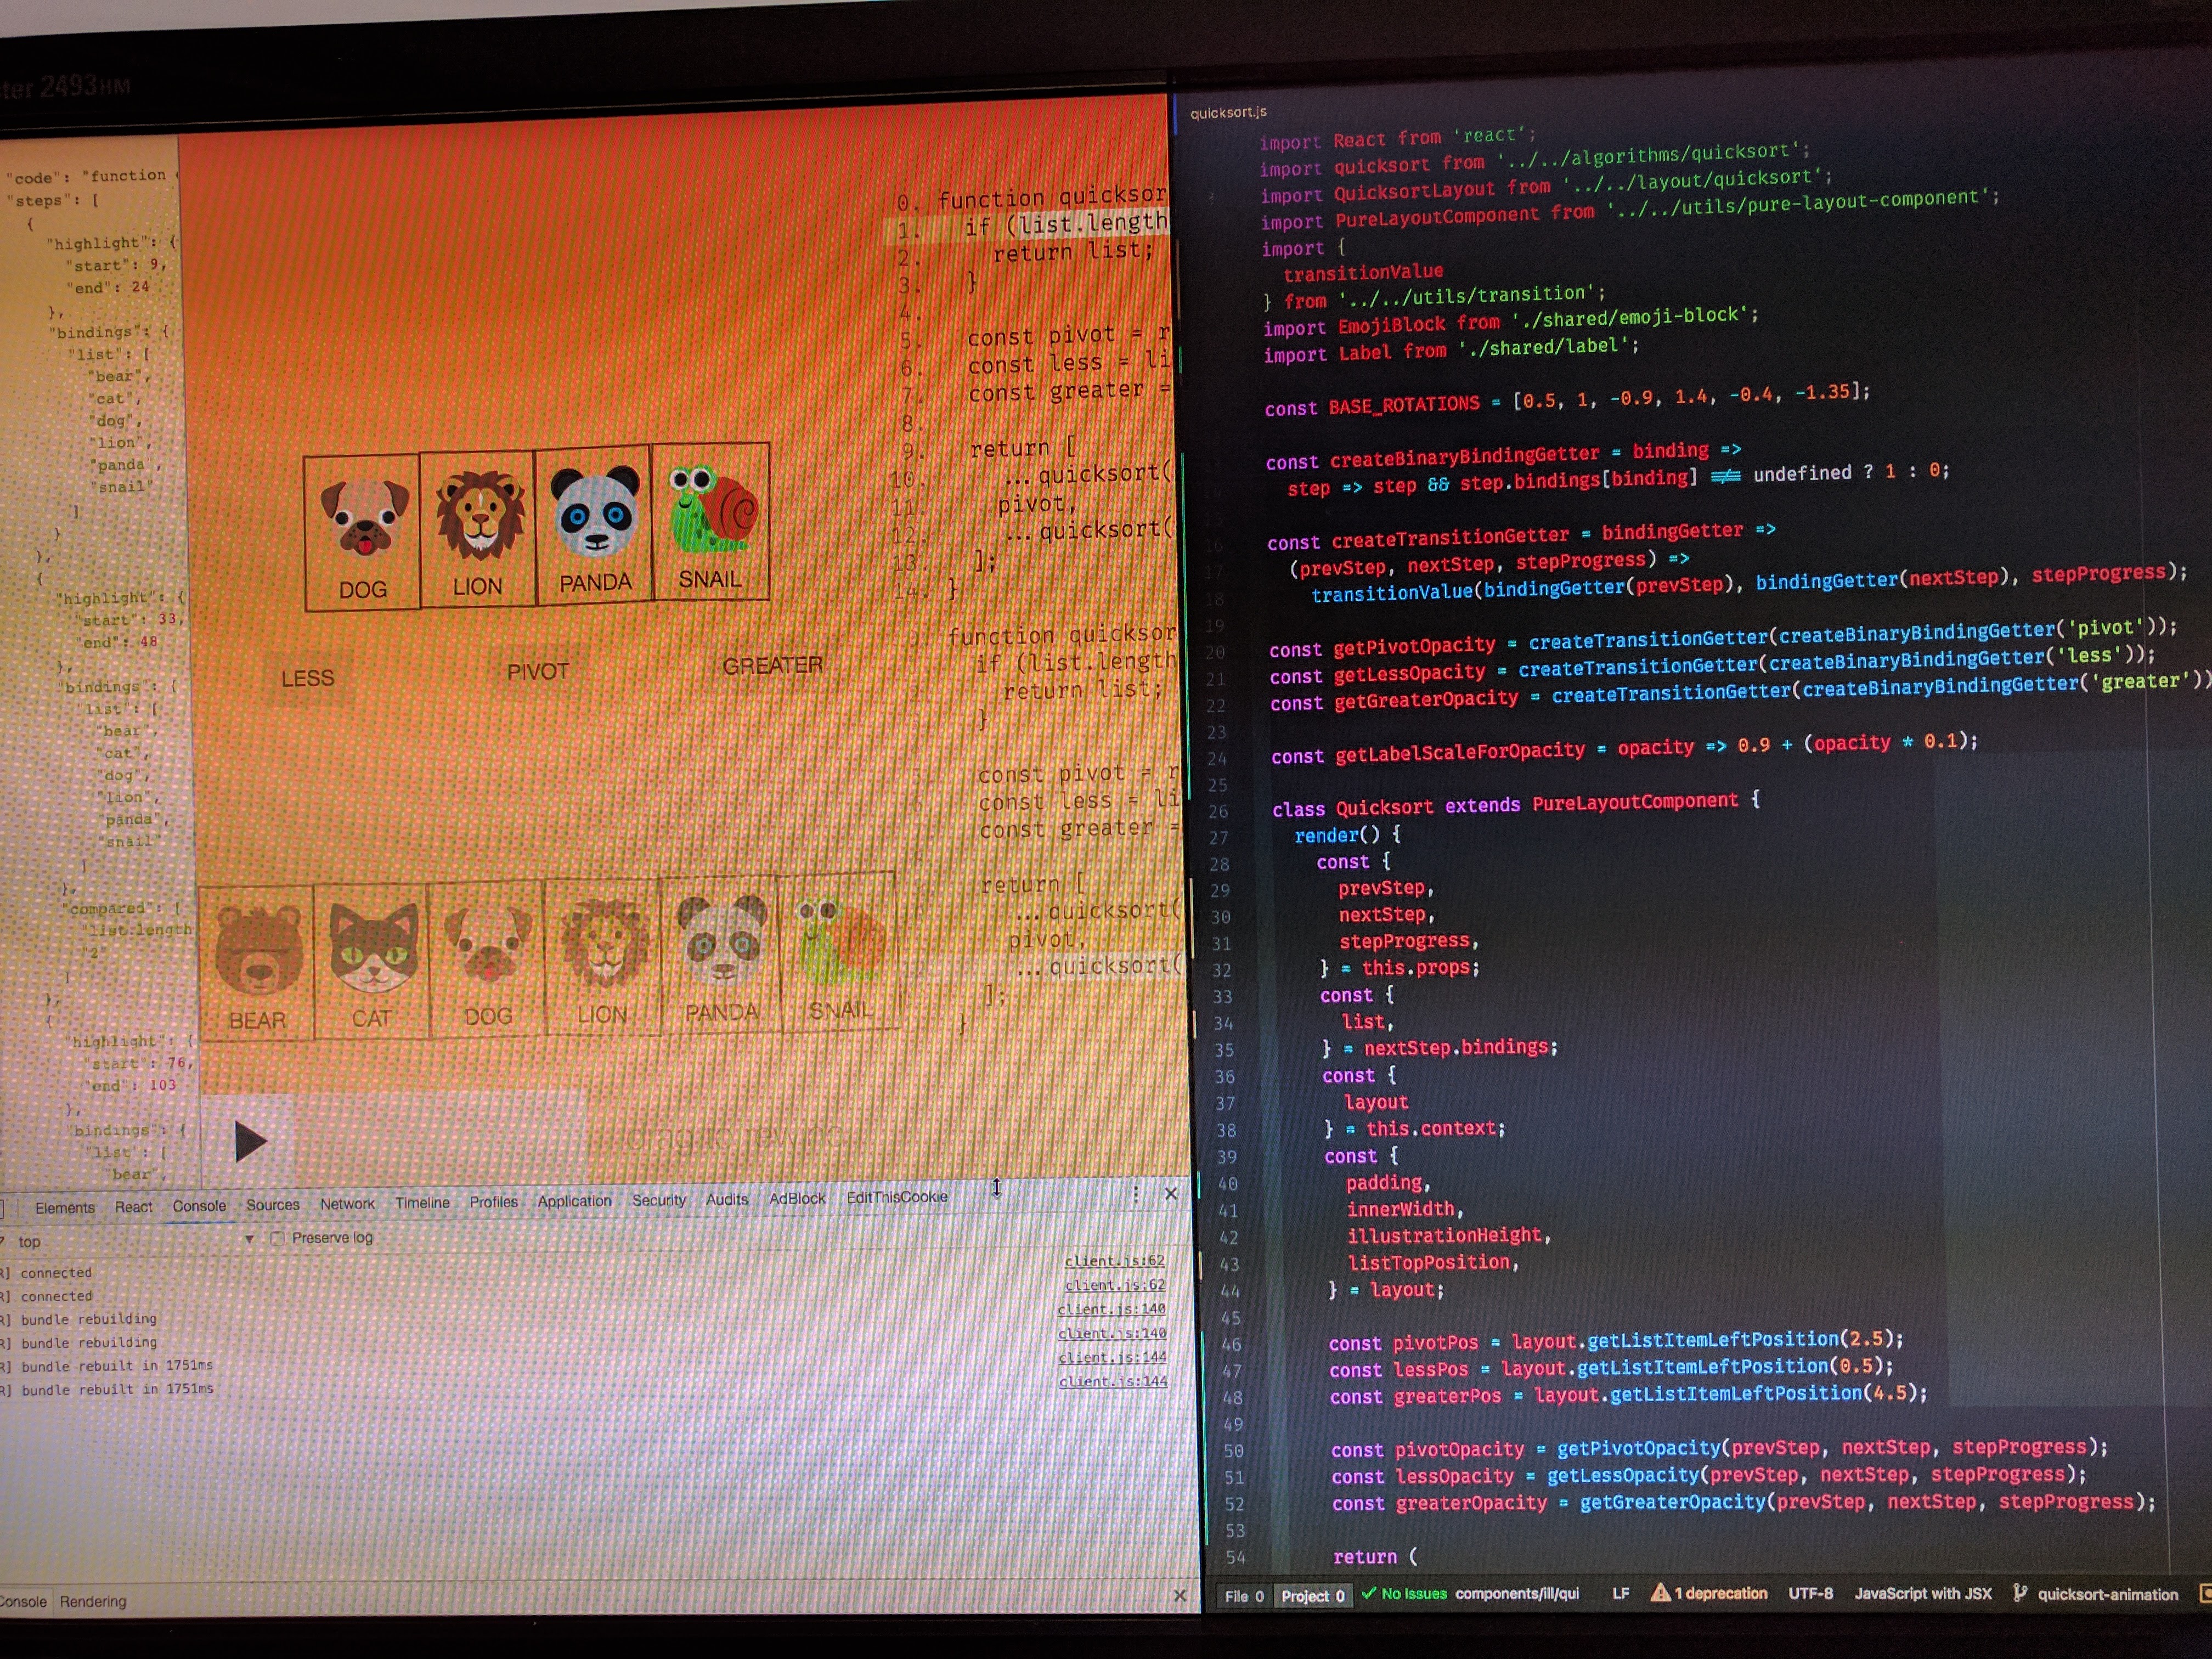The image size is (2212, 1659).
Task: Click the LESS label
Action: tap(307, 678)
